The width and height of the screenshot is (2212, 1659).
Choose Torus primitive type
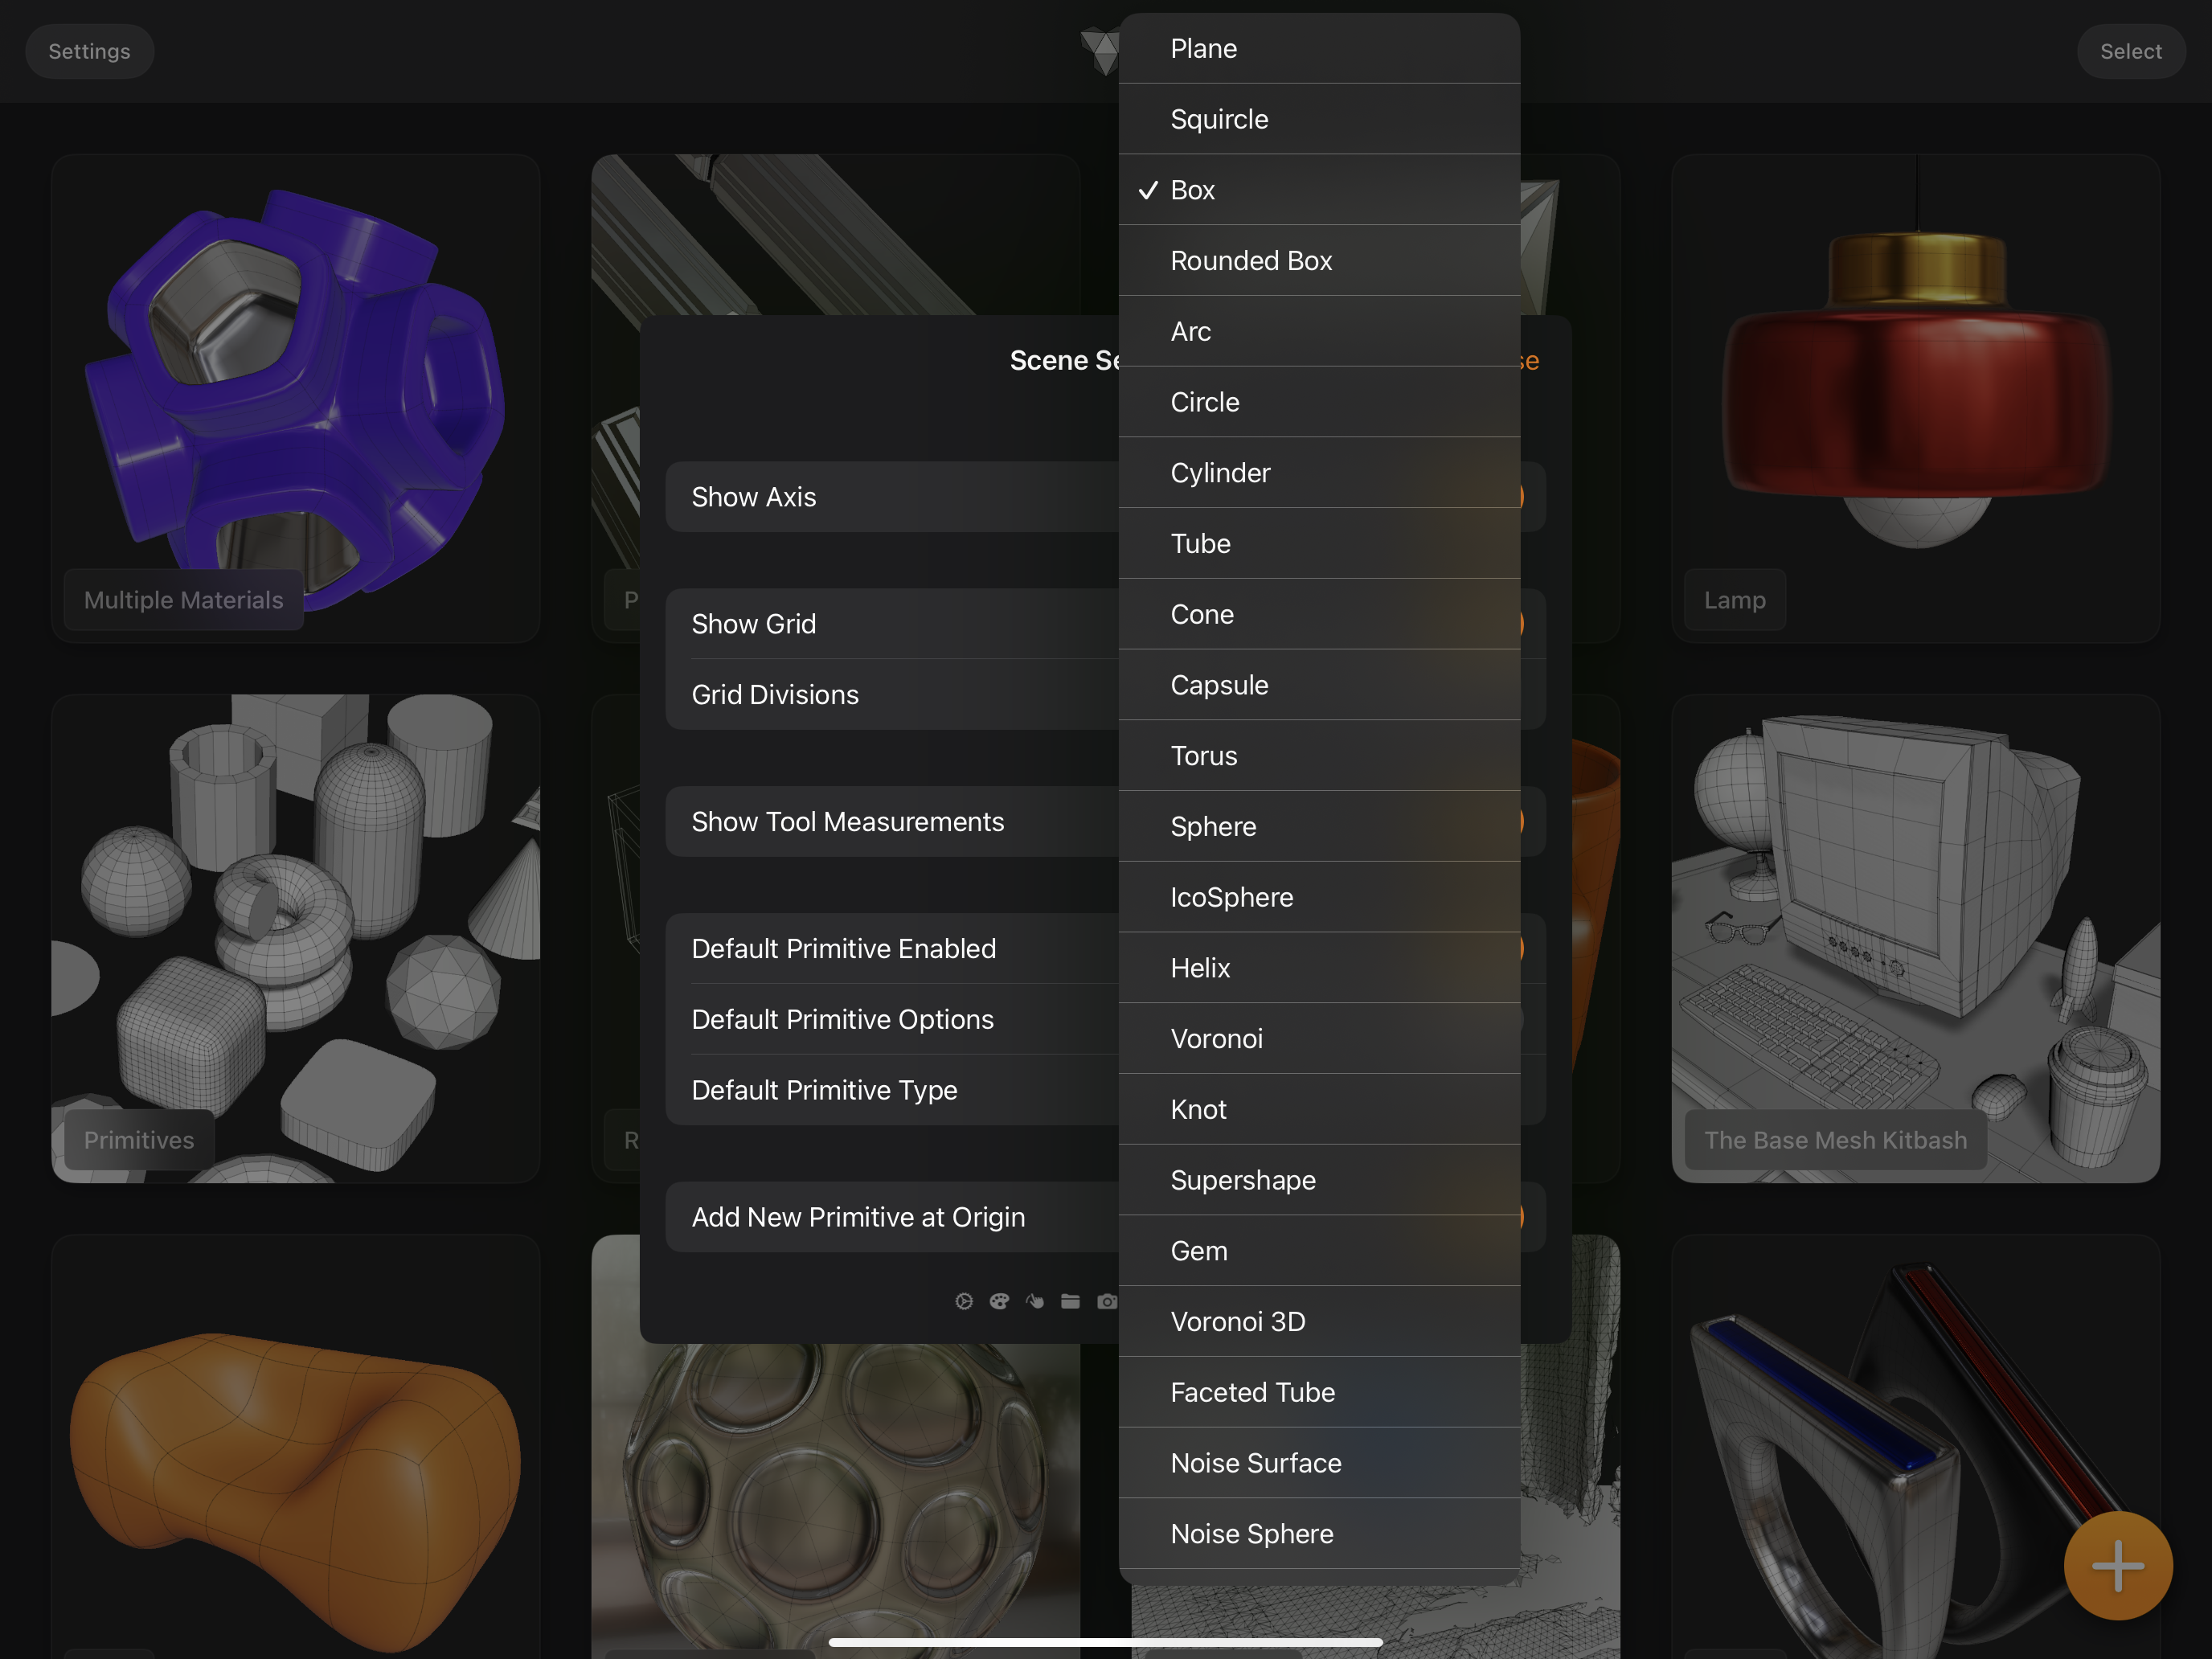[x=1320, y=756]
